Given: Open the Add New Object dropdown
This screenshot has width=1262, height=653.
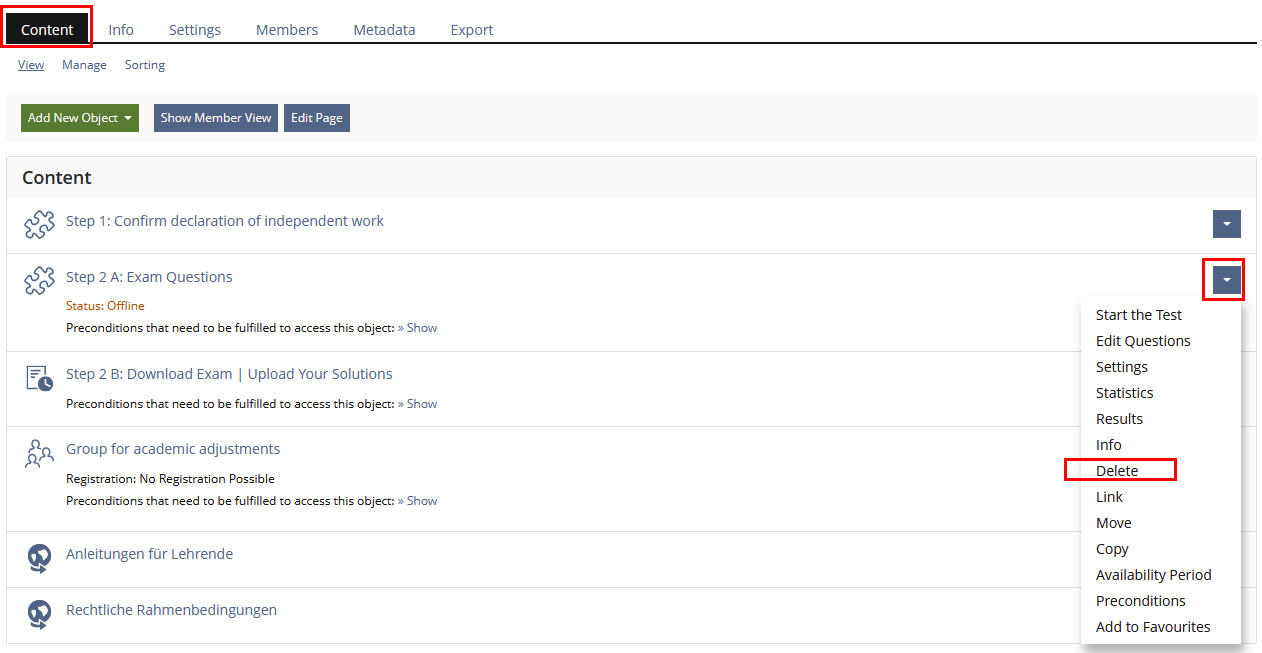Looking at the screenshot, I should [79, 118].
